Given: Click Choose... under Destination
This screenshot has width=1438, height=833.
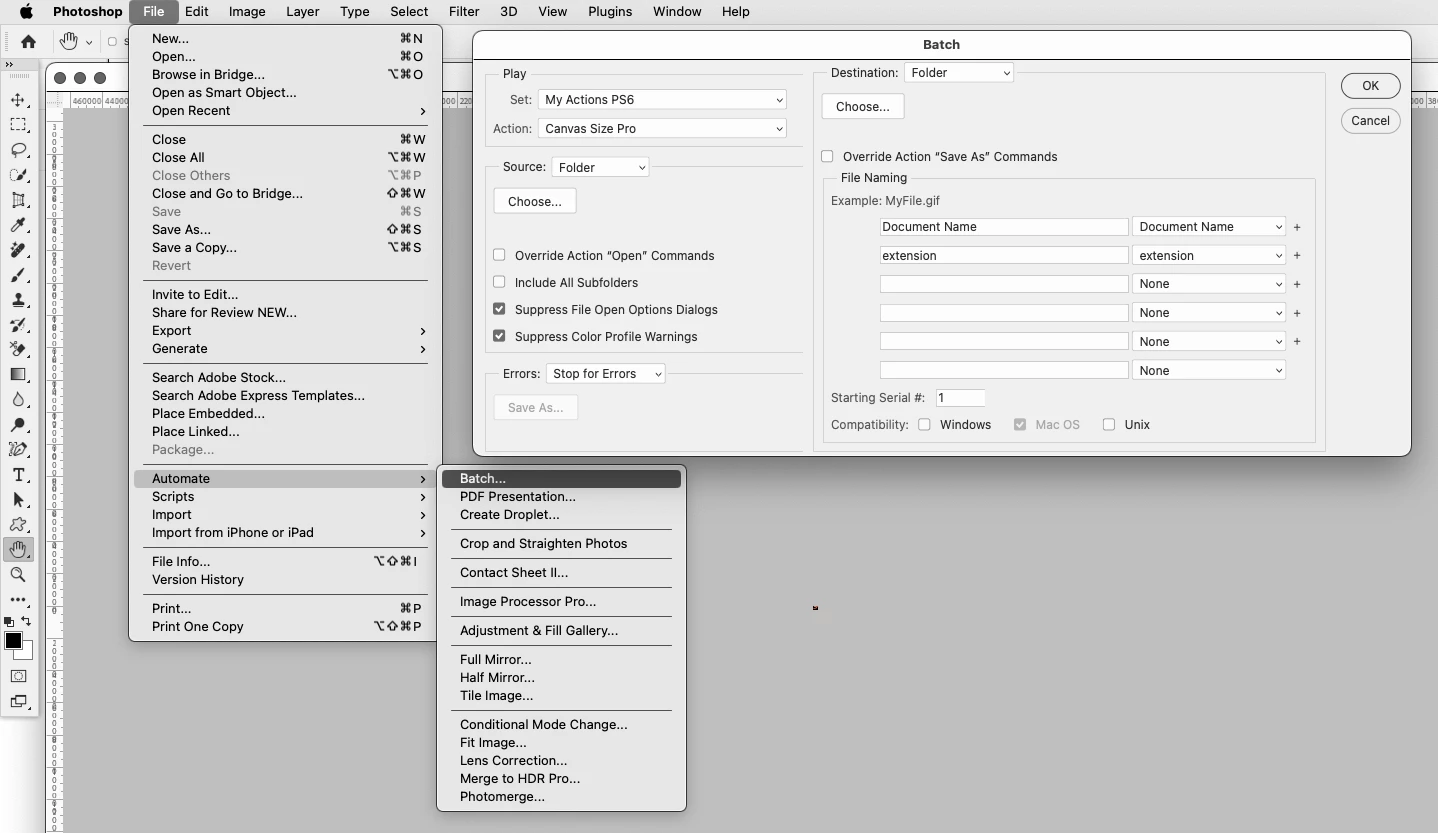Looking at the screenshot, I should (862, 106).
